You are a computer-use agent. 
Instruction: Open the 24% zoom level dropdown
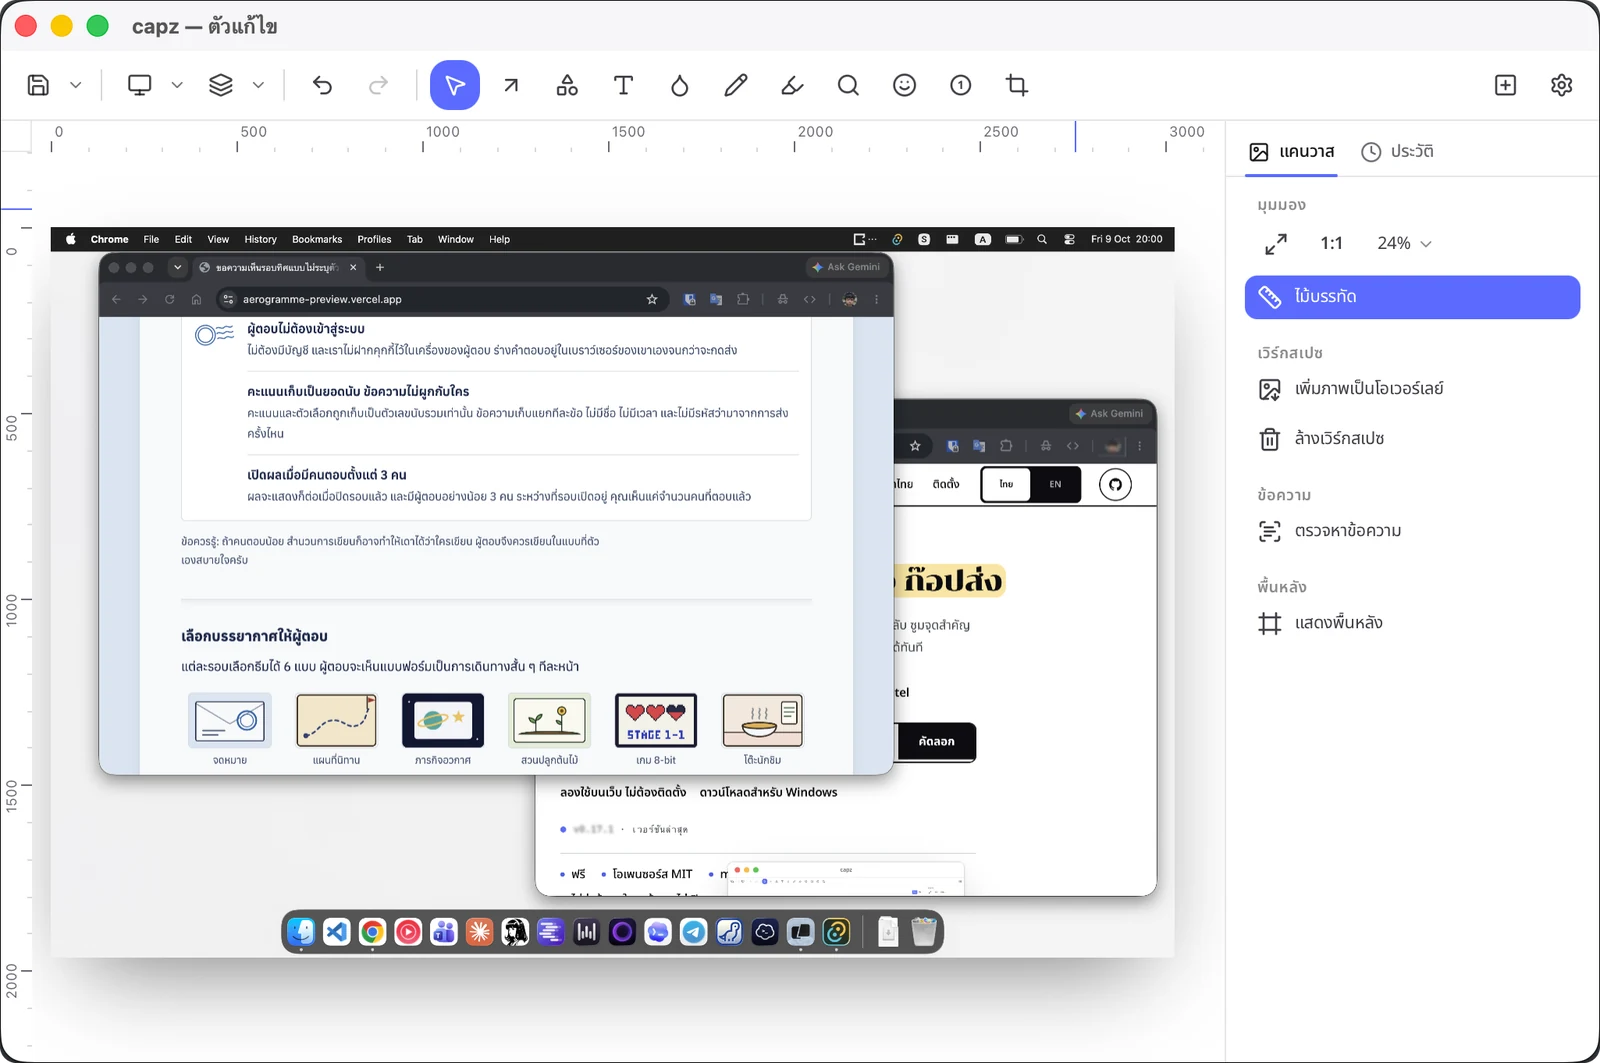(x=1404, y=243)
